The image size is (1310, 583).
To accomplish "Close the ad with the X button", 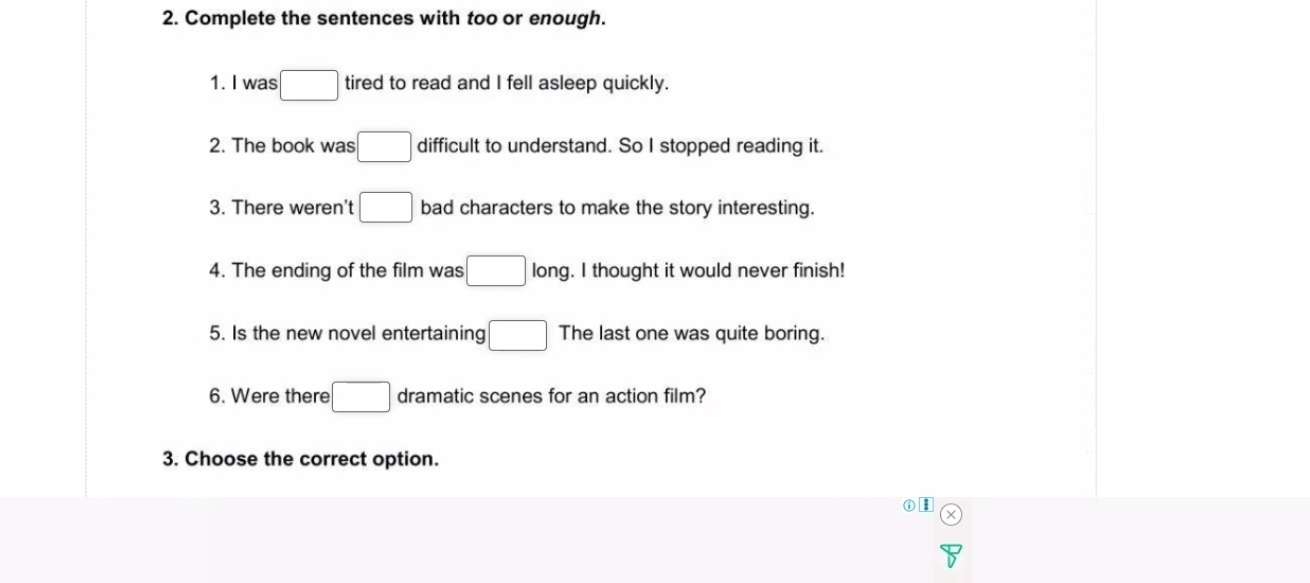I will click(951, 515).
